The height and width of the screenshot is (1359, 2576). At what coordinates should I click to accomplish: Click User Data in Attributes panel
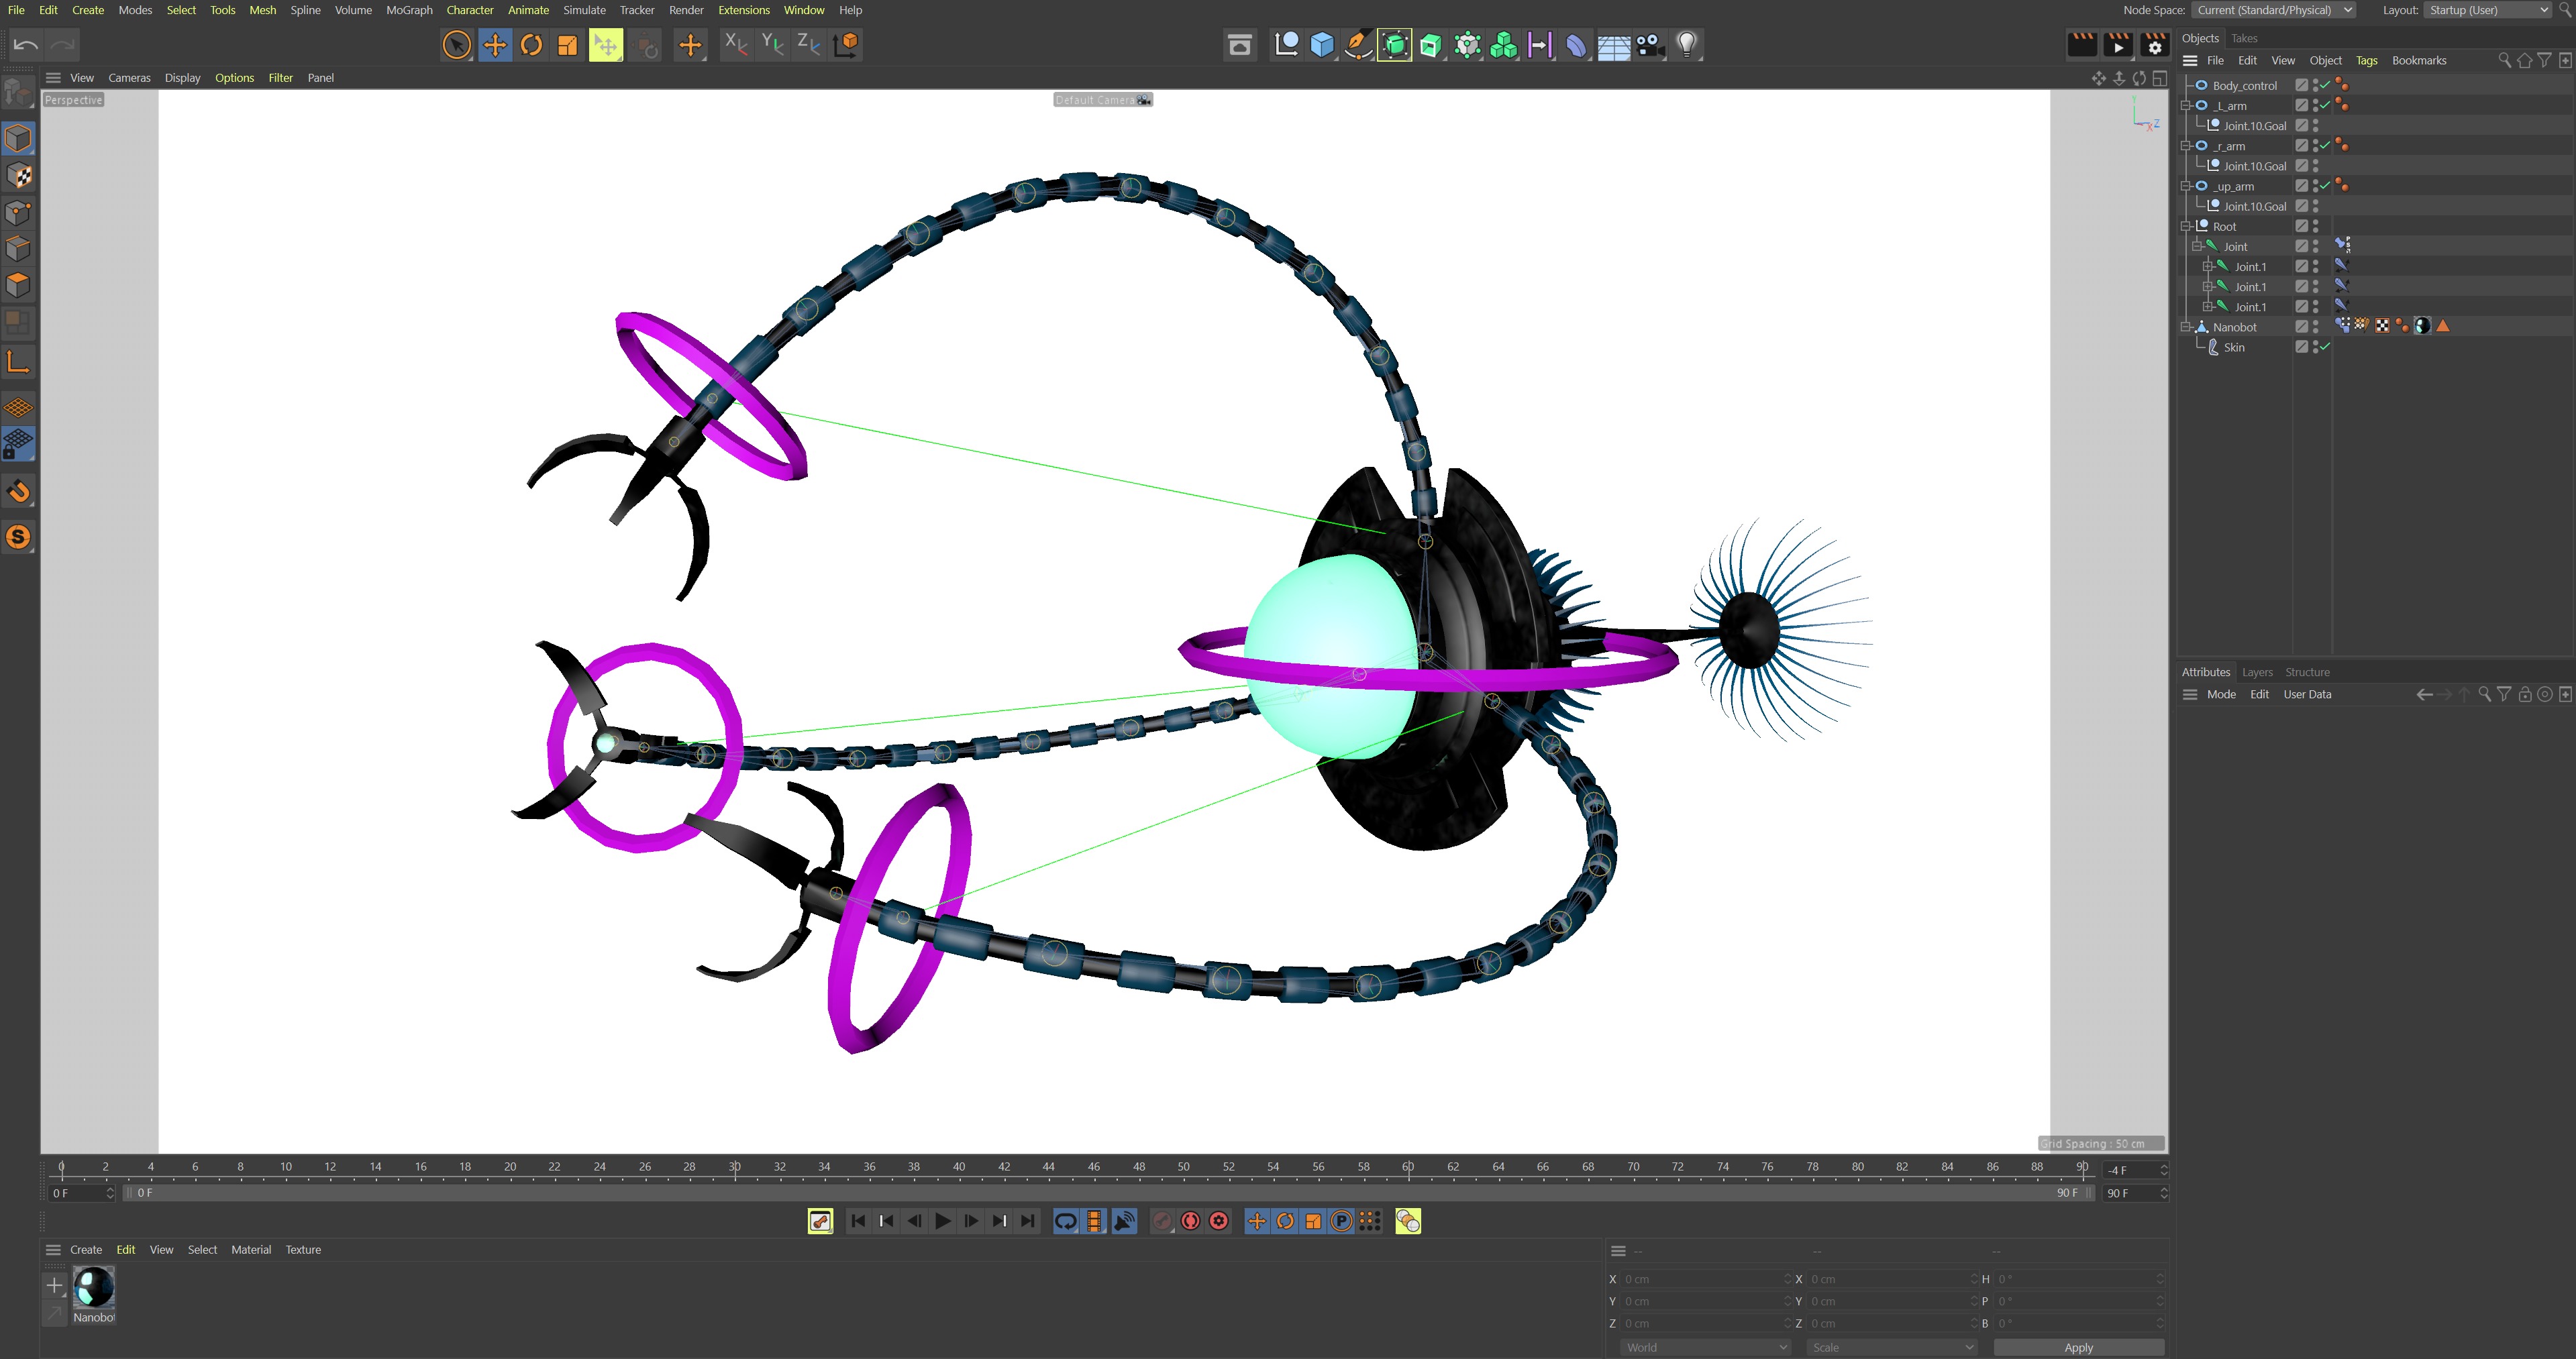[2307, 694]
